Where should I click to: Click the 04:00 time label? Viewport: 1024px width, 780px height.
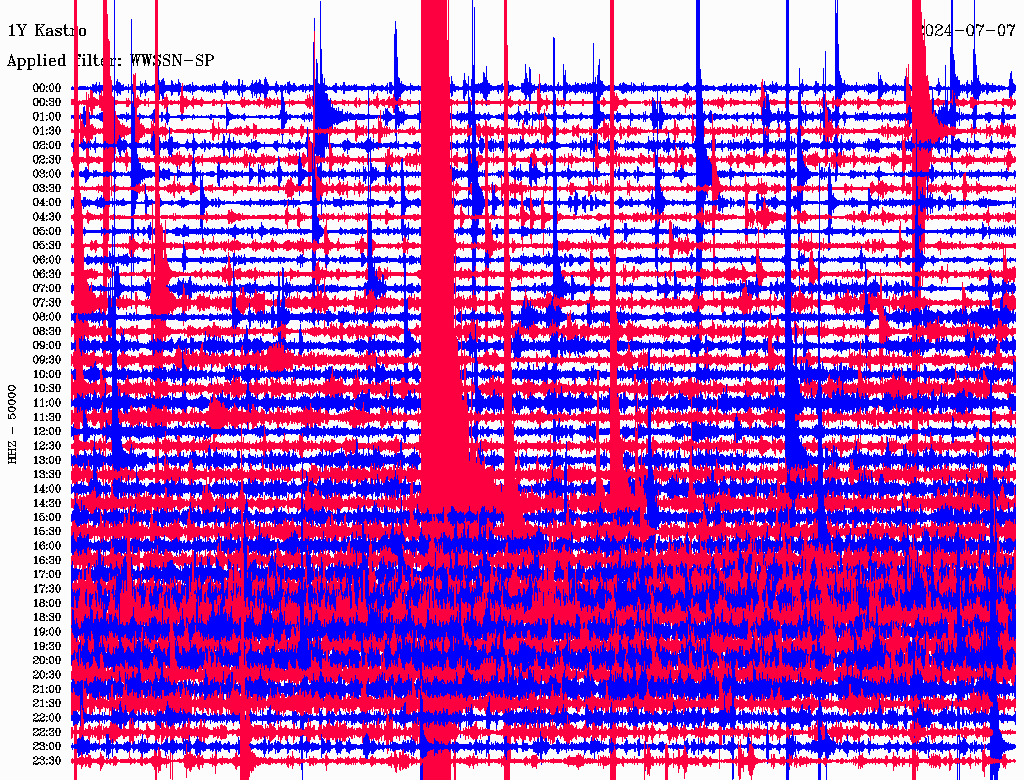point(47,203)
